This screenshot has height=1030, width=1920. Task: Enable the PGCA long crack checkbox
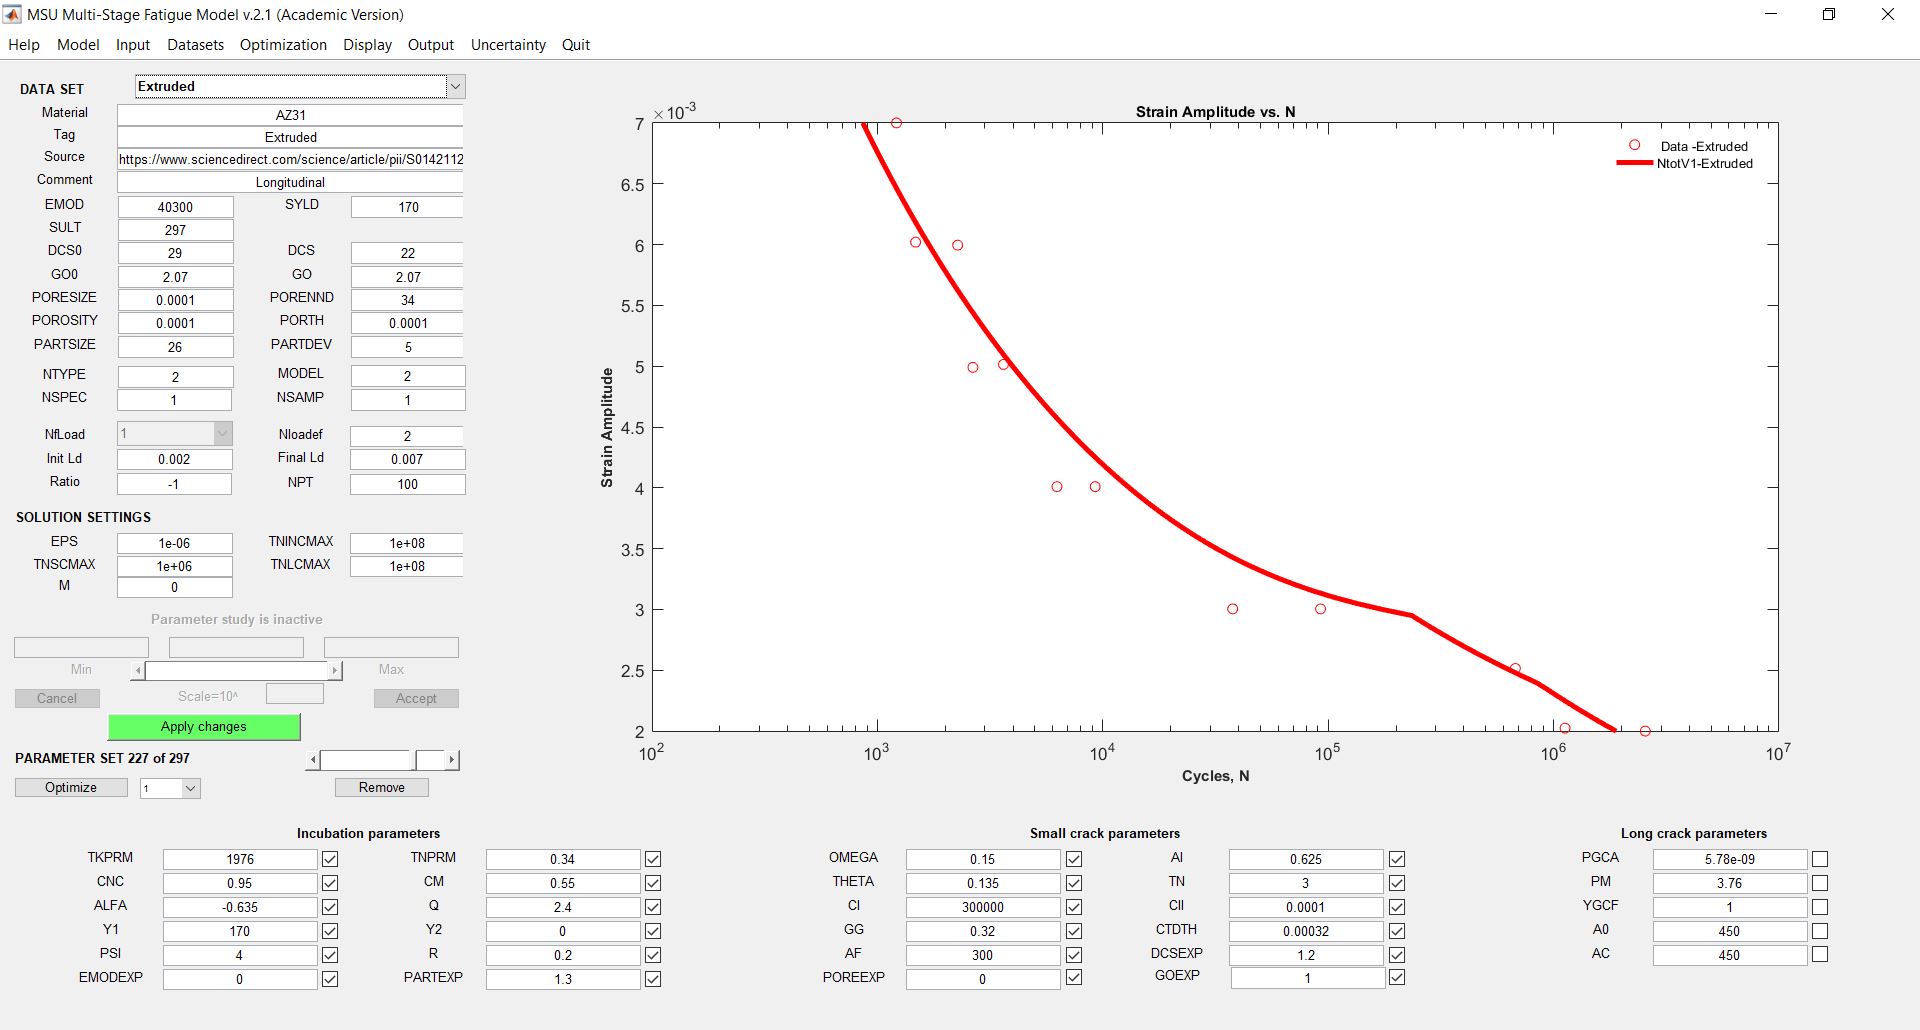click(1820, 859)
